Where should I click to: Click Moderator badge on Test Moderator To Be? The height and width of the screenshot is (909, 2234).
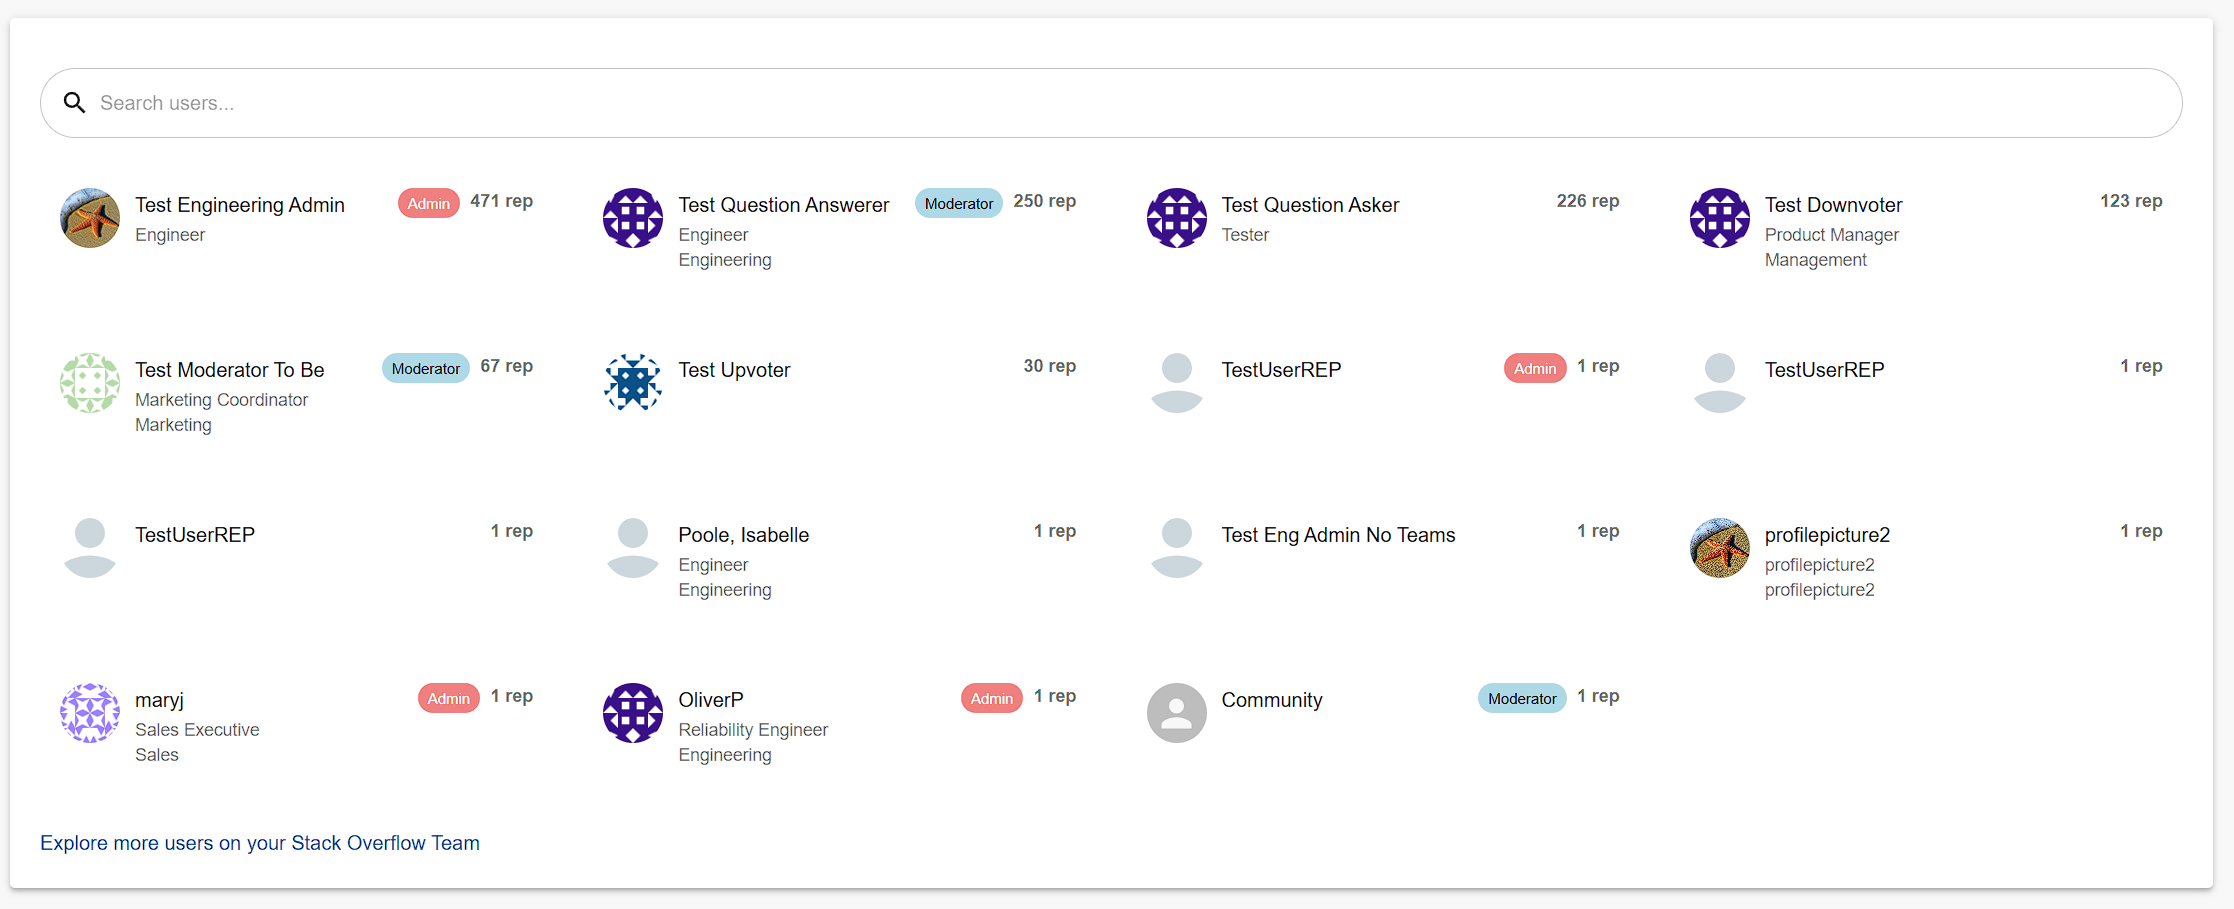click(x=426, y=368)
